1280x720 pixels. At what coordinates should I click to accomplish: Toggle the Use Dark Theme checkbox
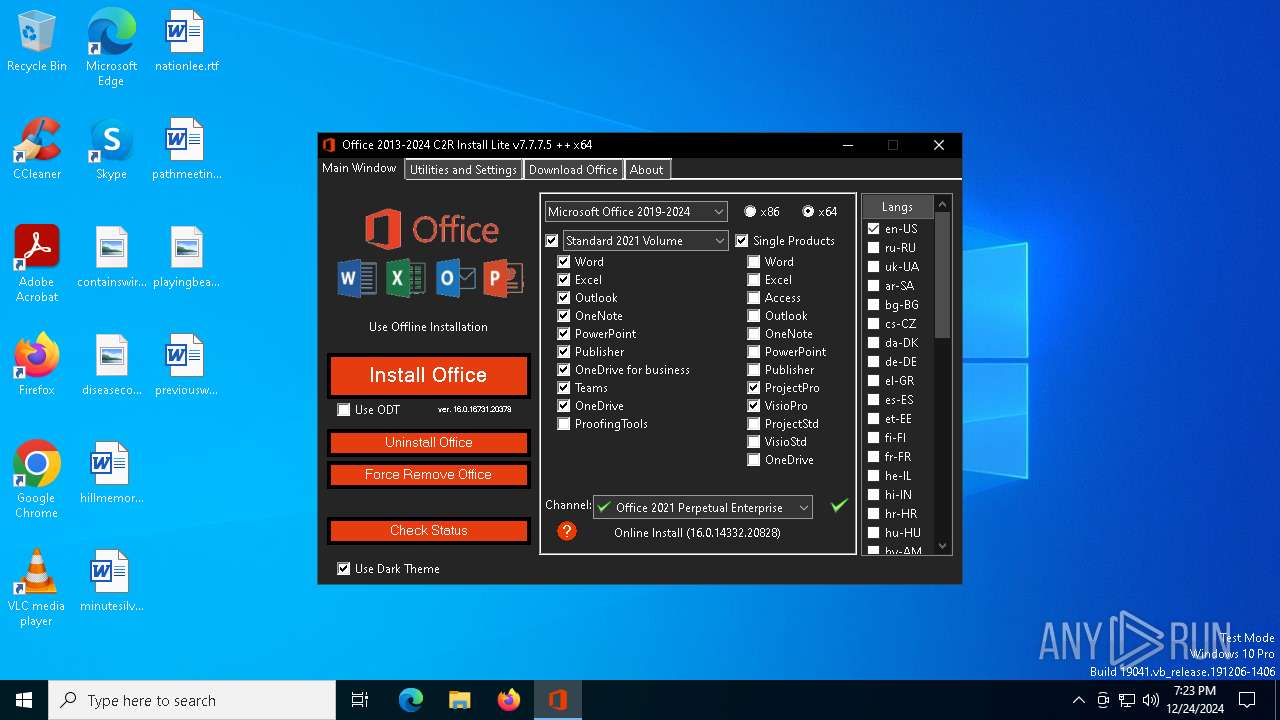coord(344,569)
